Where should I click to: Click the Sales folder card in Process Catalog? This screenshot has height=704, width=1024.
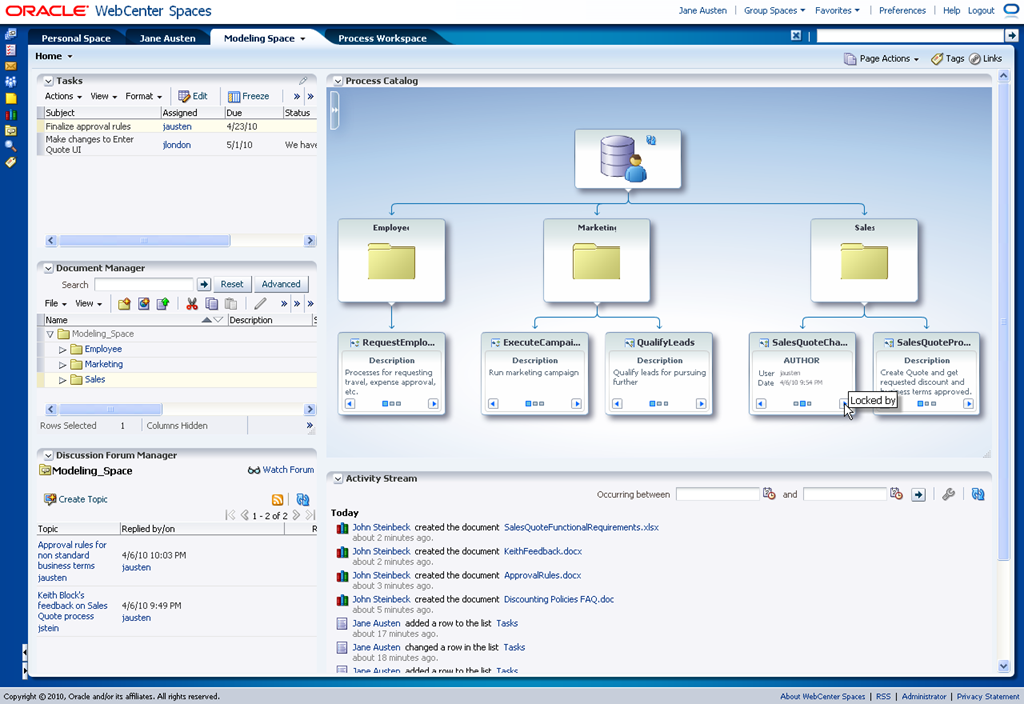(x=864, y=260)
